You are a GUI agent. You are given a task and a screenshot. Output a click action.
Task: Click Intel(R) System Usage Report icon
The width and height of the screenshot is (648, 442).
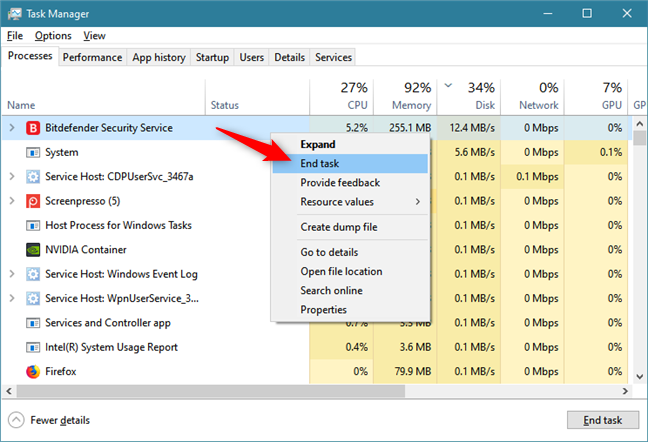pyautogui.click(x=33, y=347)
